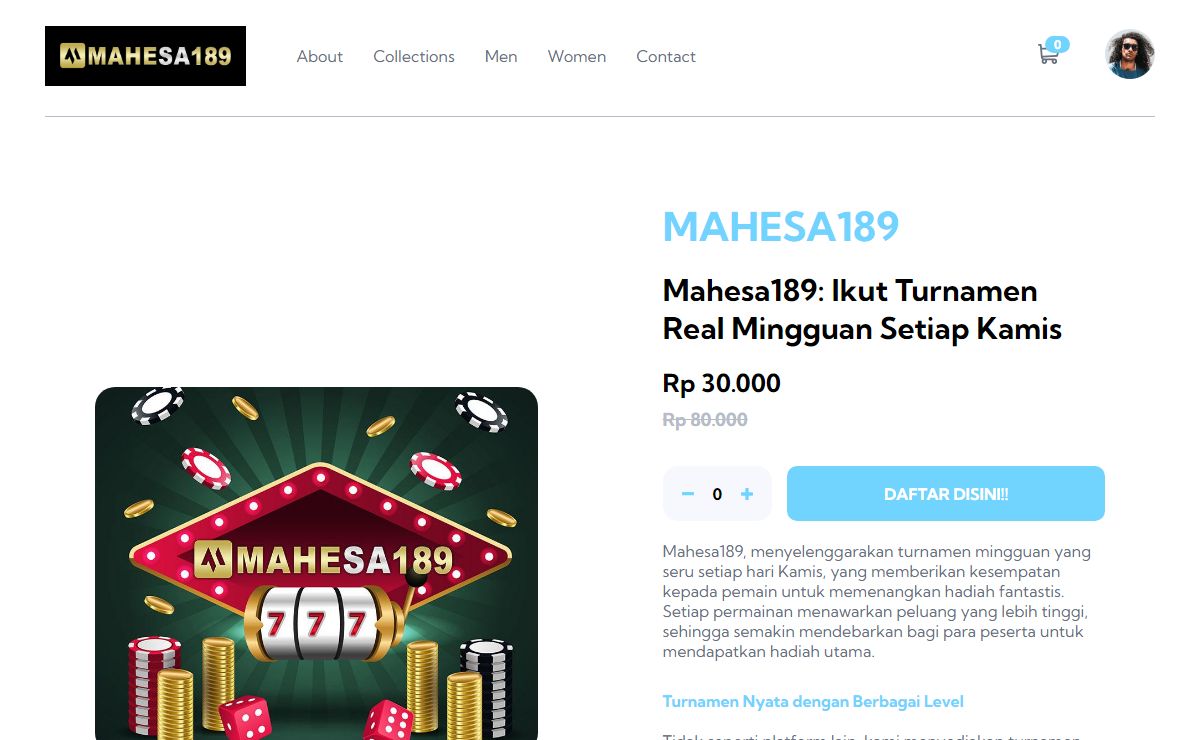Open the Collections menu item
1200x740 pixels.
[x=414, y=56]
